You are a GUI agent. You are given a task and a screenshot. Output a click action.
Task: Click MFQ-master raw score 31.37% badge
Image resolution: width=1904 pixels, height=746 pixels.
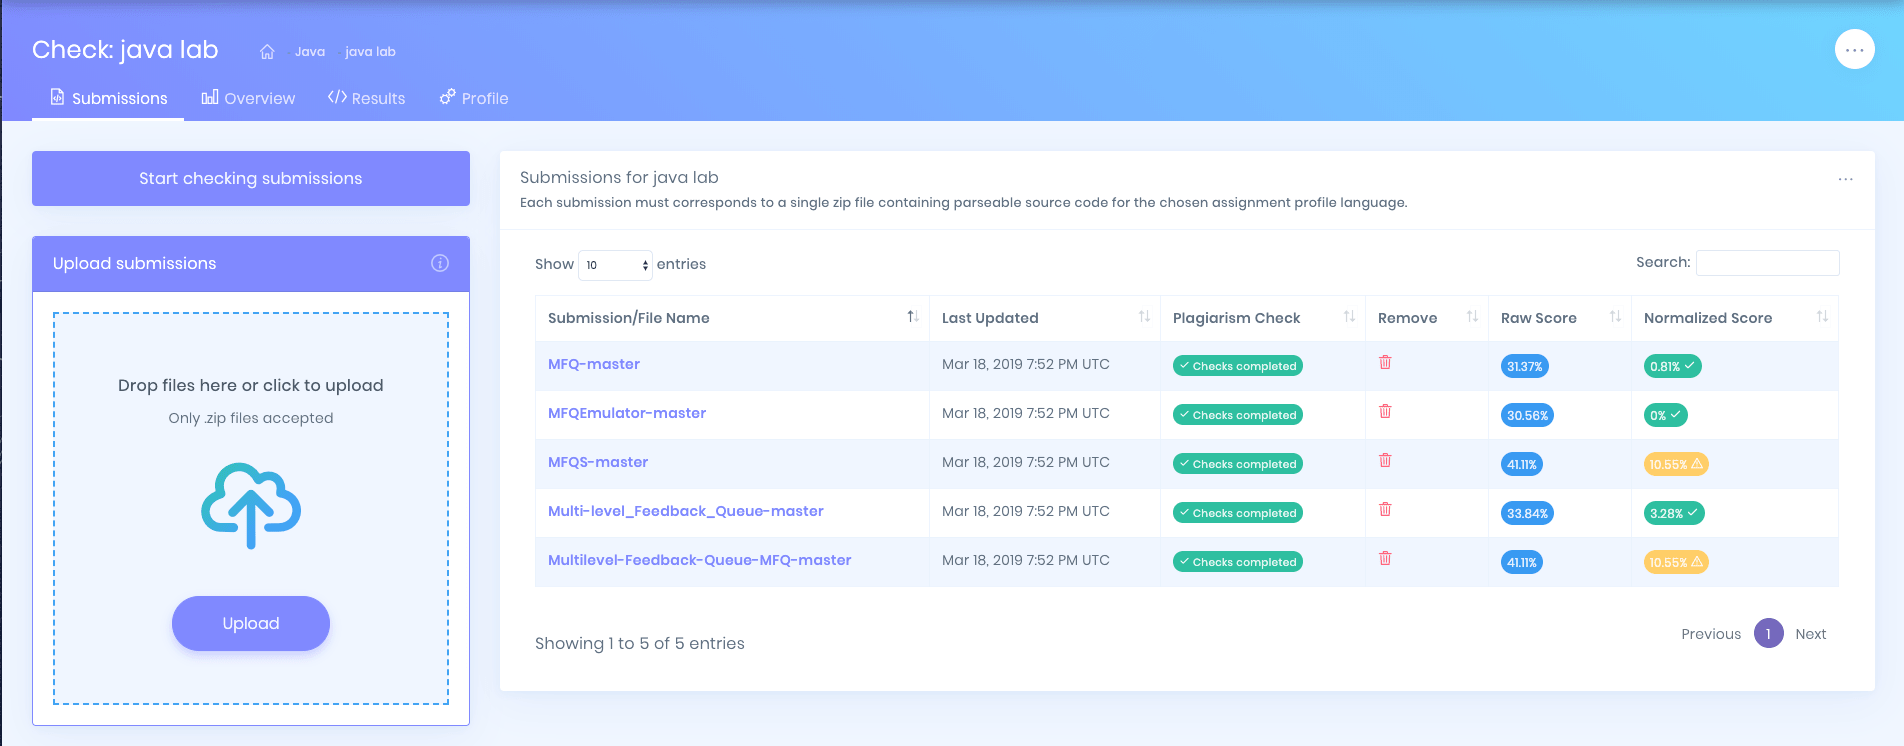click(1525, 366)
